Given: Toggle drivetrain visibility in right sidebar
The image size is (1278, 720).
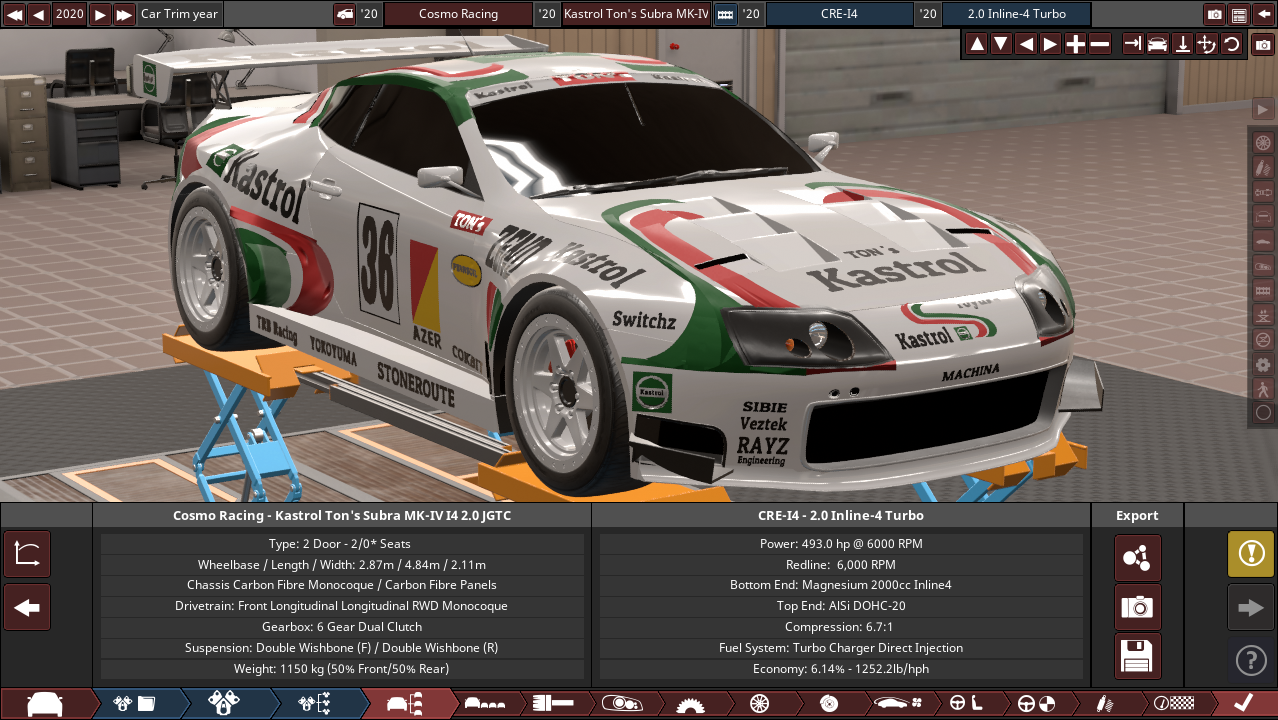Looking at the screenshot, I should [1263, 191].
